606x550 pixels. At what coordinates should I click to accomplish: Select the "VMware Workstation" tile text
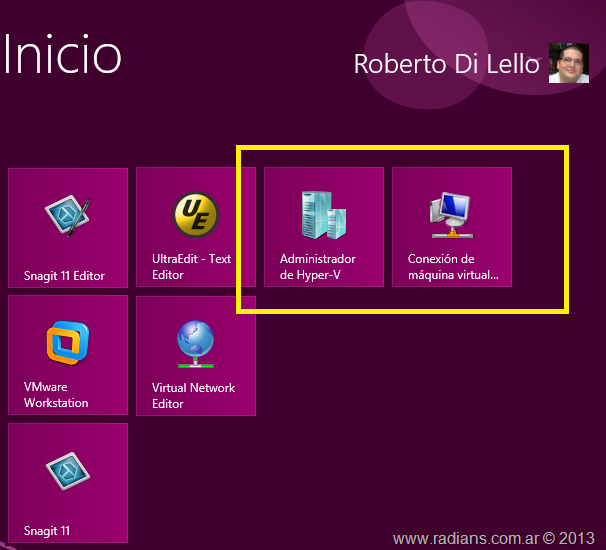point(56,395)
